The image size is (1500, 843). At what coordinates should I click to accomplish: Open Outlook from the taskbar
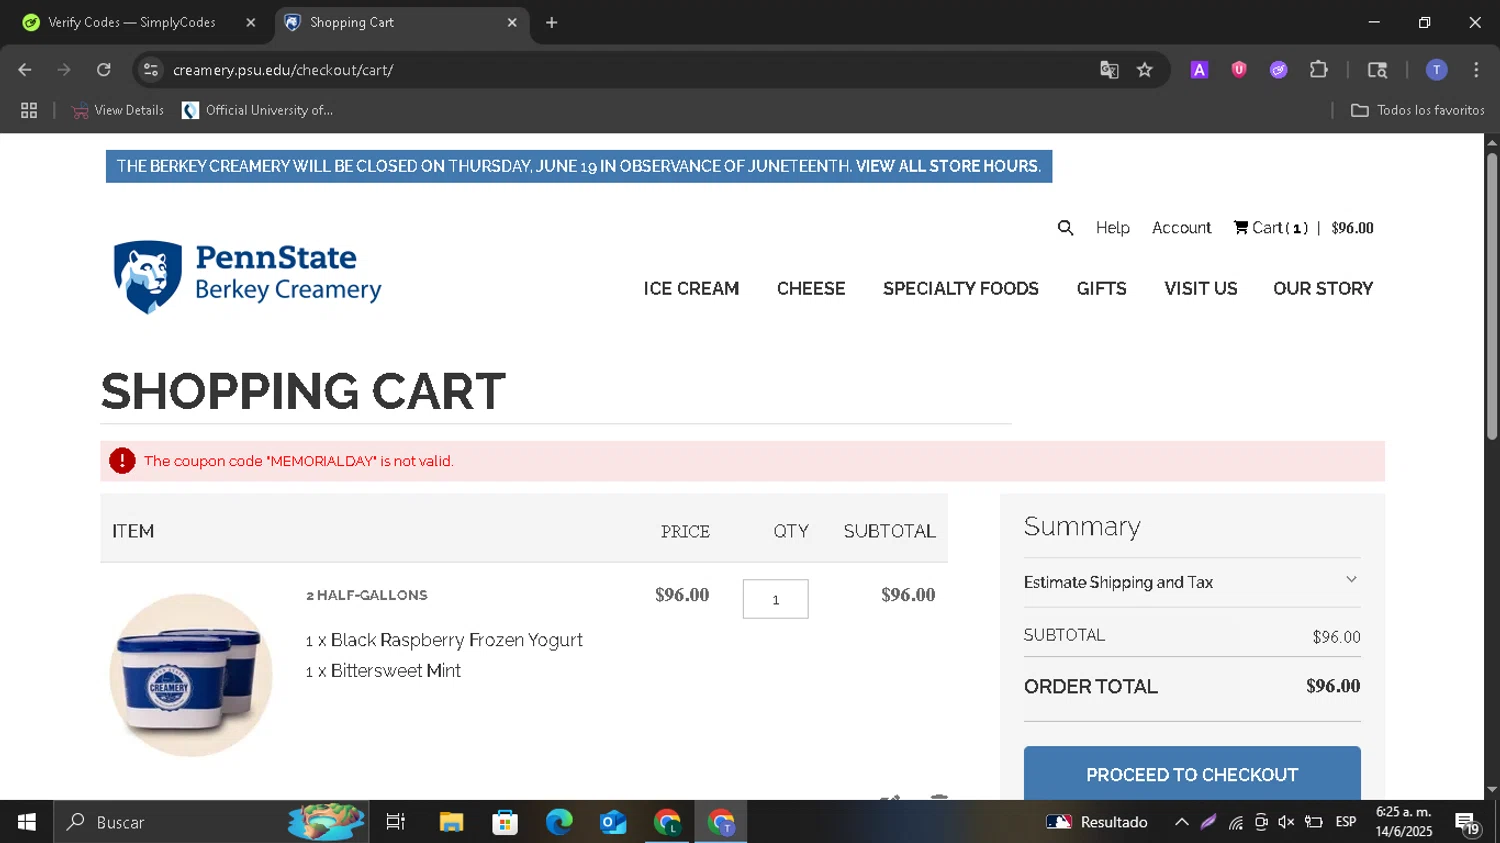613,822
